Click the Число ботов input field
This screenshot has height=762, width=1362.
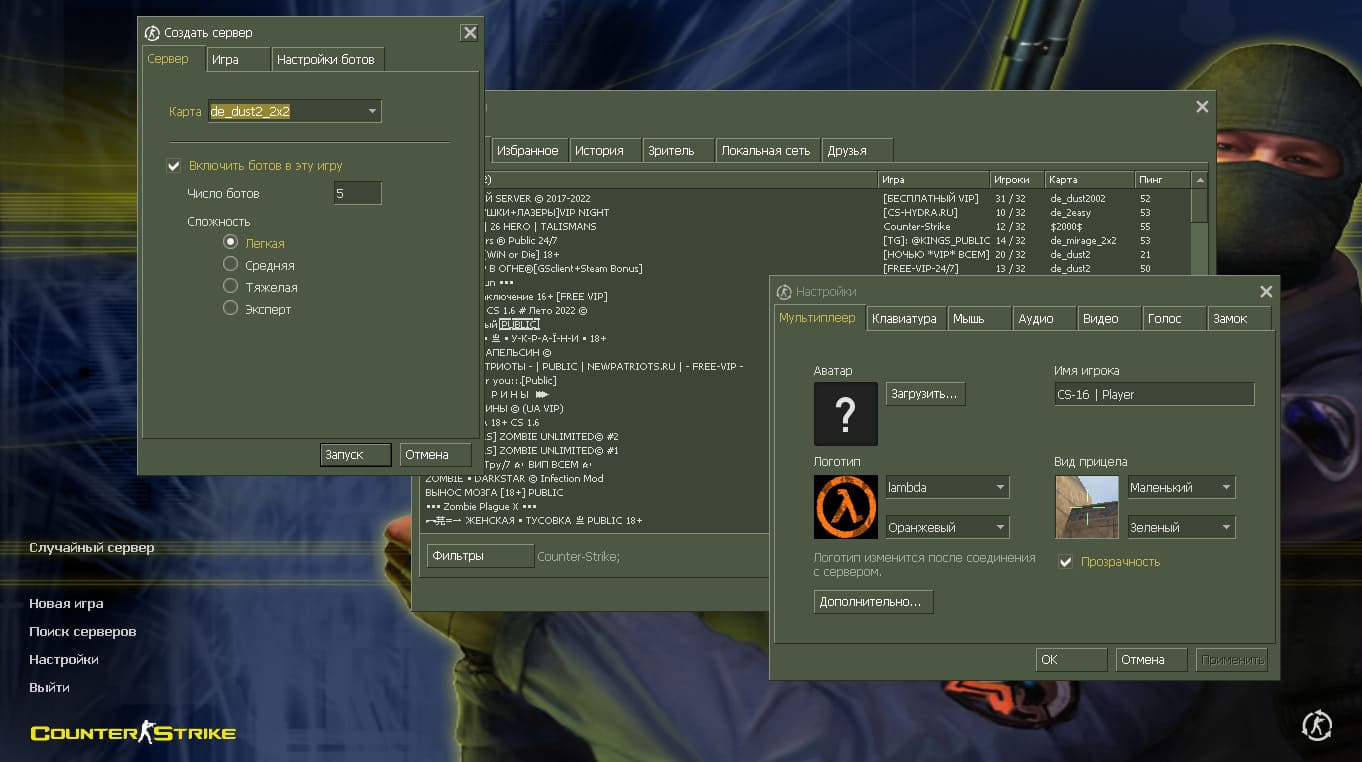(x=357, y=193)
